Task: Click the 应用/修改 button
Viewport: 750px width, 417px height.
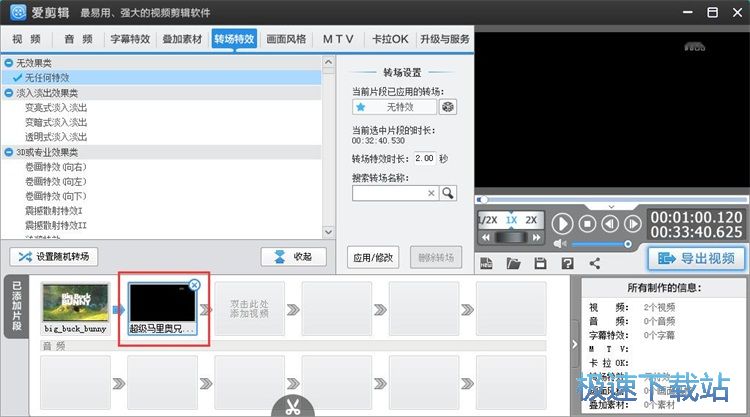Action: coord(373,257)
